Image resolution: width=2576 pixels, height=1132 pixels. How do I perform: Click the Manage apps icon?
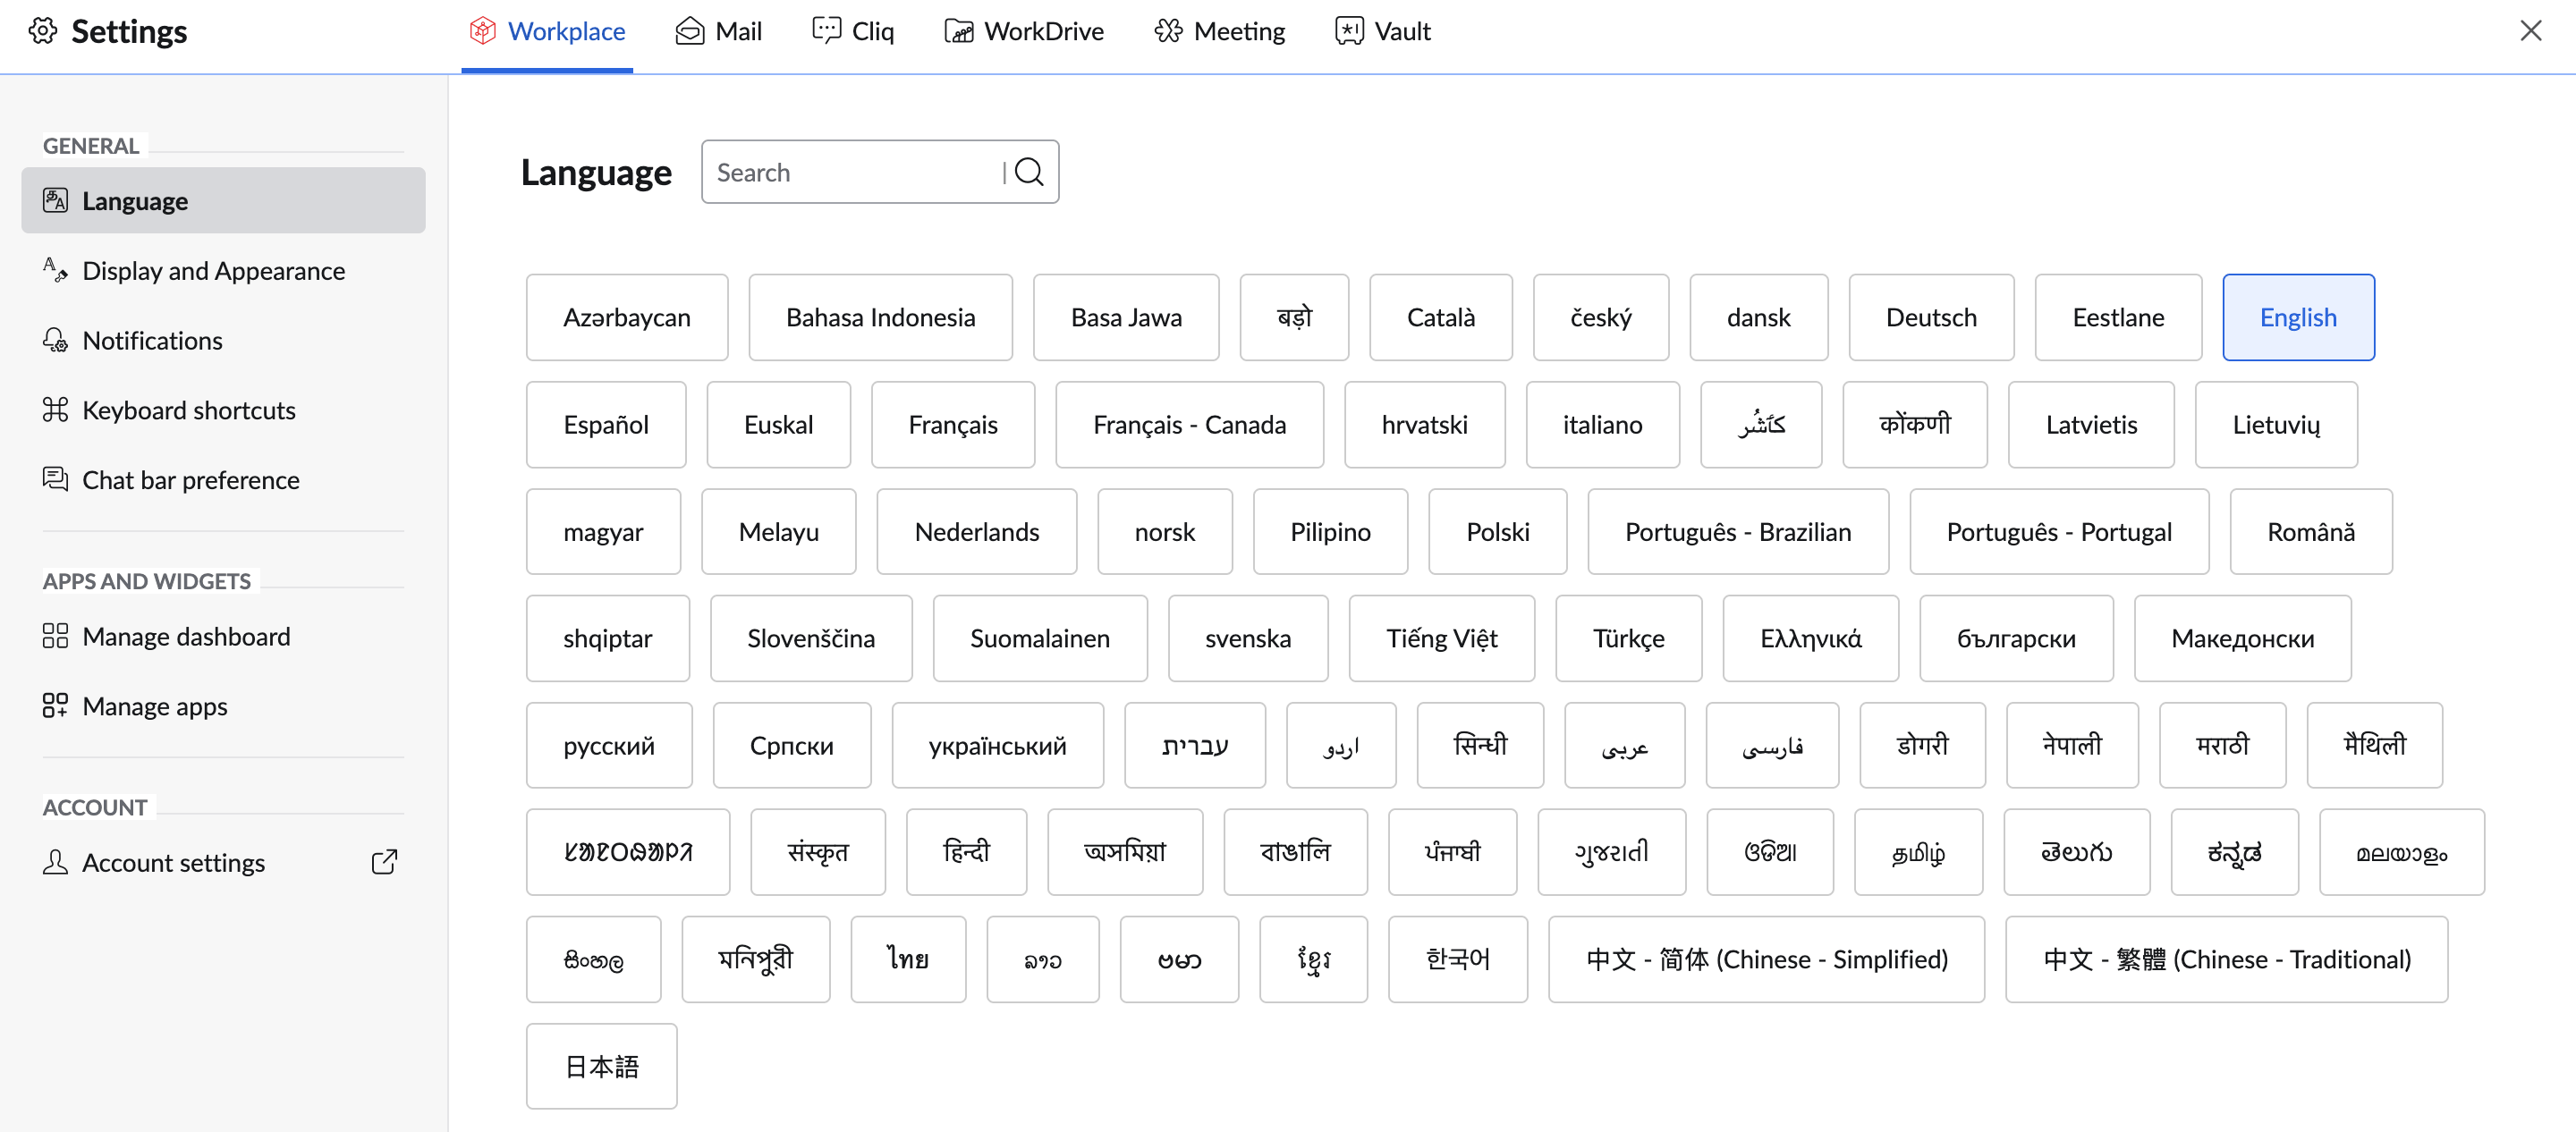click(x=55, y=706)
